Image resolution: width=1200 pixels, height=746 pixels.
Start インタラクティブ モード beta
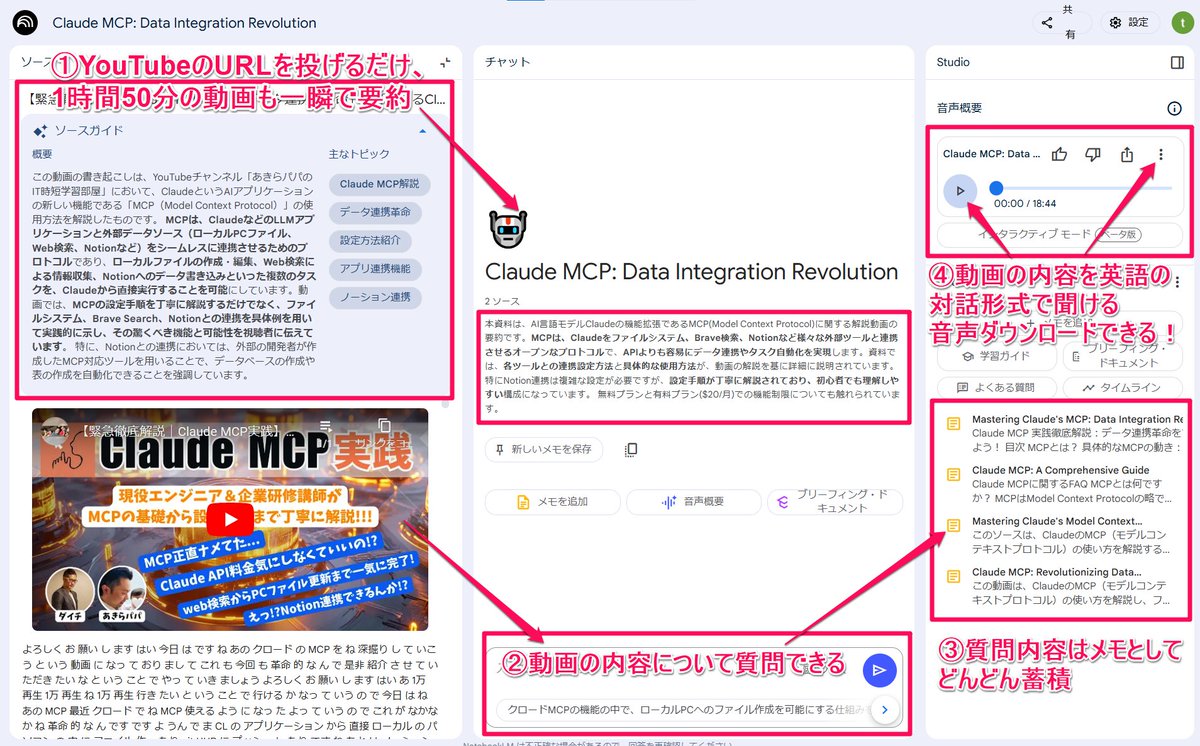tap(1060, 235)
